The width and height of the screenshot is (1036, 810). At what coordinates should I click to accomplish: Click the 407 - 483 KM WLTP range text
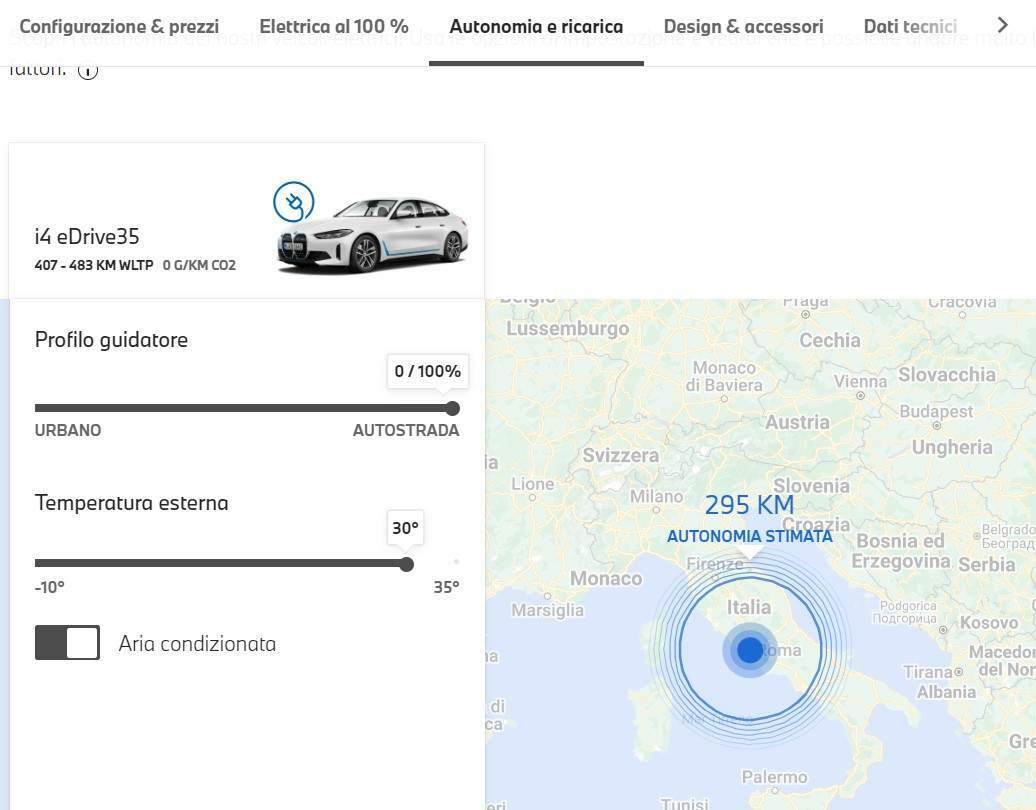coord(94,265)
